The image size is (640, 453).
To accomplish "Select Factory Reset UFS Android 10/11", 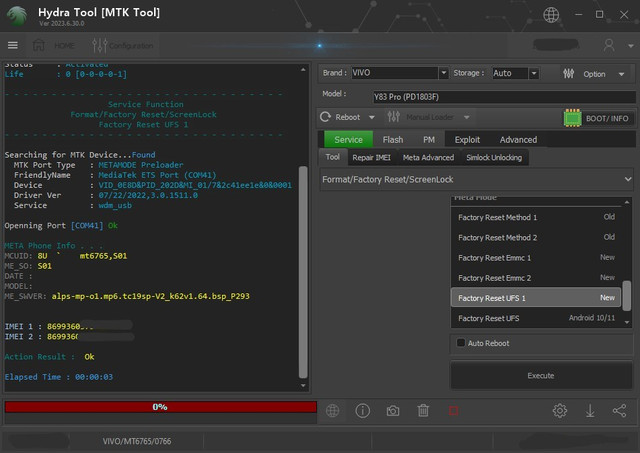I will coord(536,318).
